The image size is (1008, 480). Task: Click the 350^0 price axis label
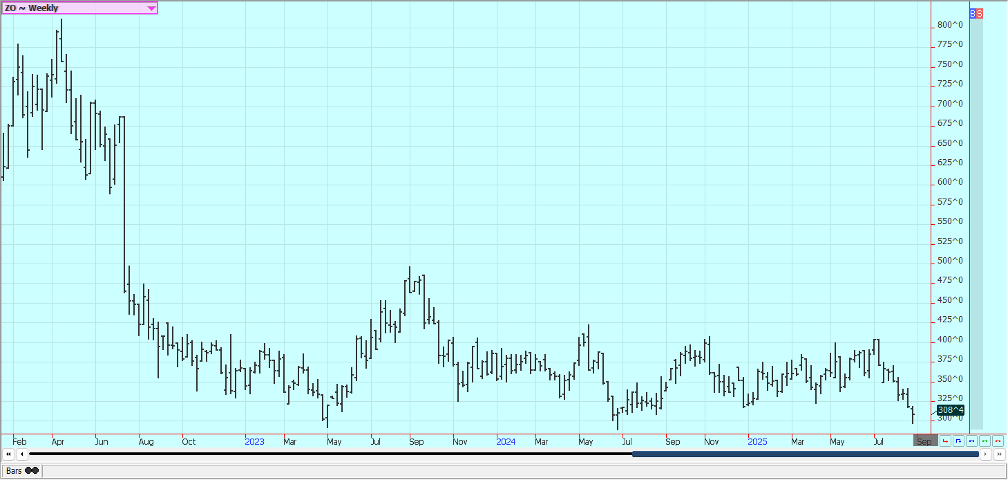click(x=951, y=378)
